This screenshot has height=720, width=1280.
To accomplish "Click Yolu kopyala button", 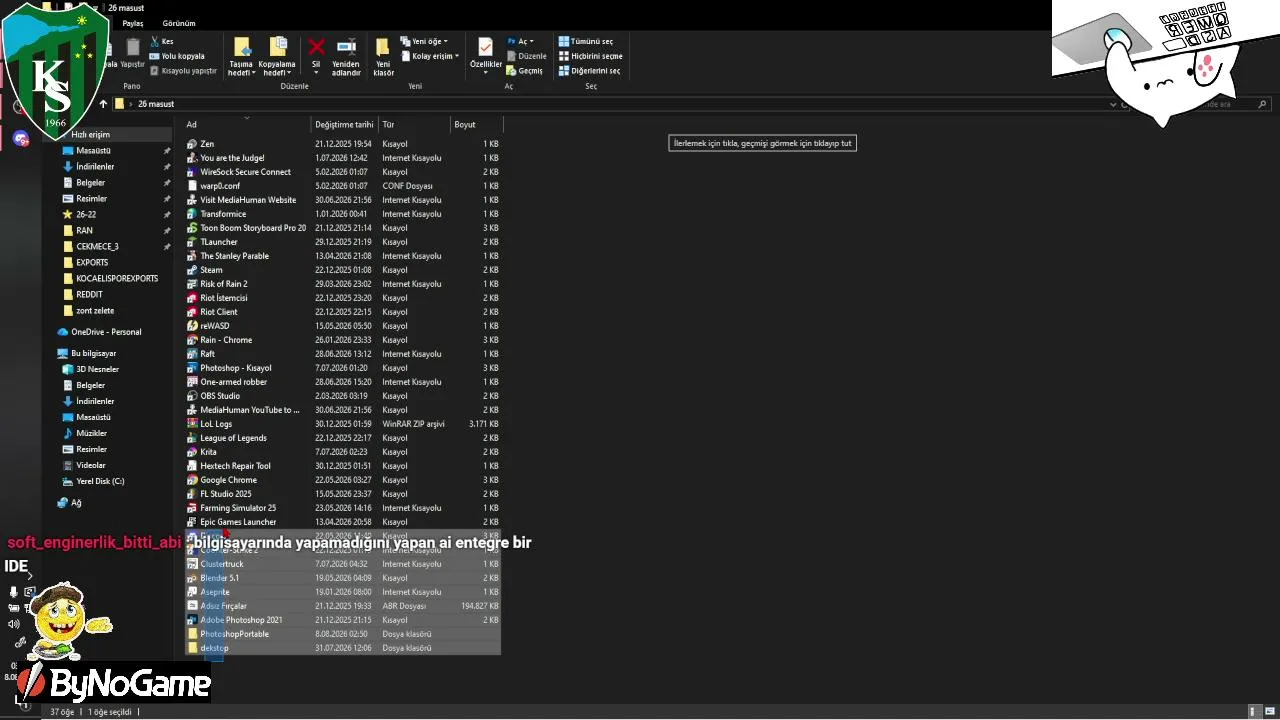I will pos(177,56).
